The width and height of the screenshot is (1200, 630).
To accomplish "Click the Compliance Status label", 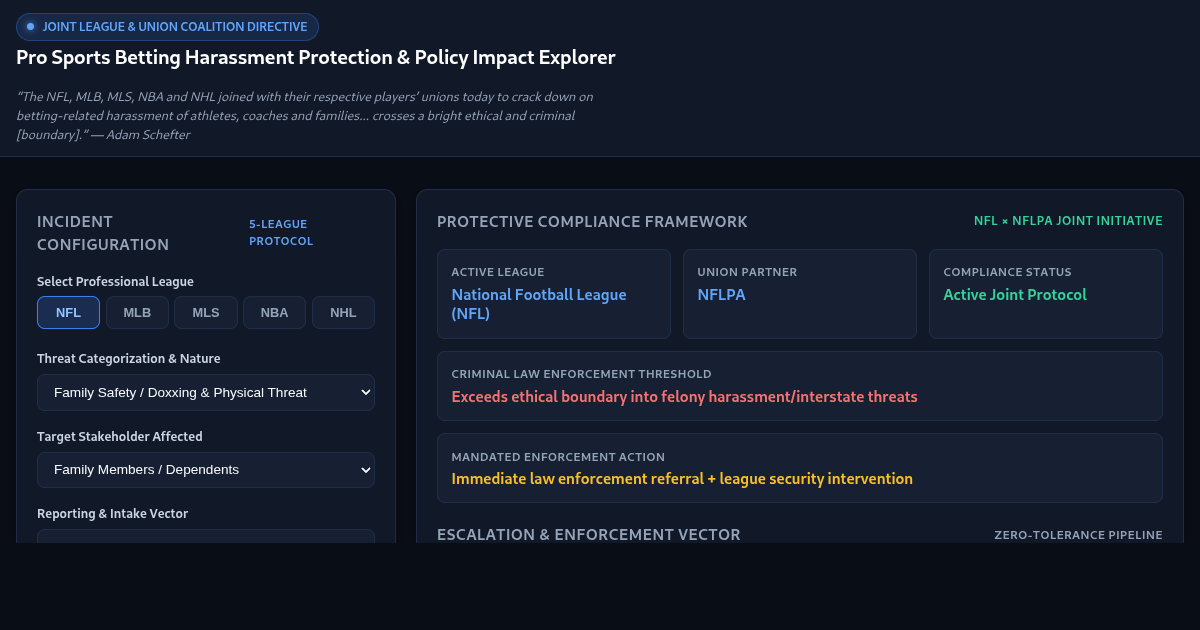I will tap(1007, 272).
